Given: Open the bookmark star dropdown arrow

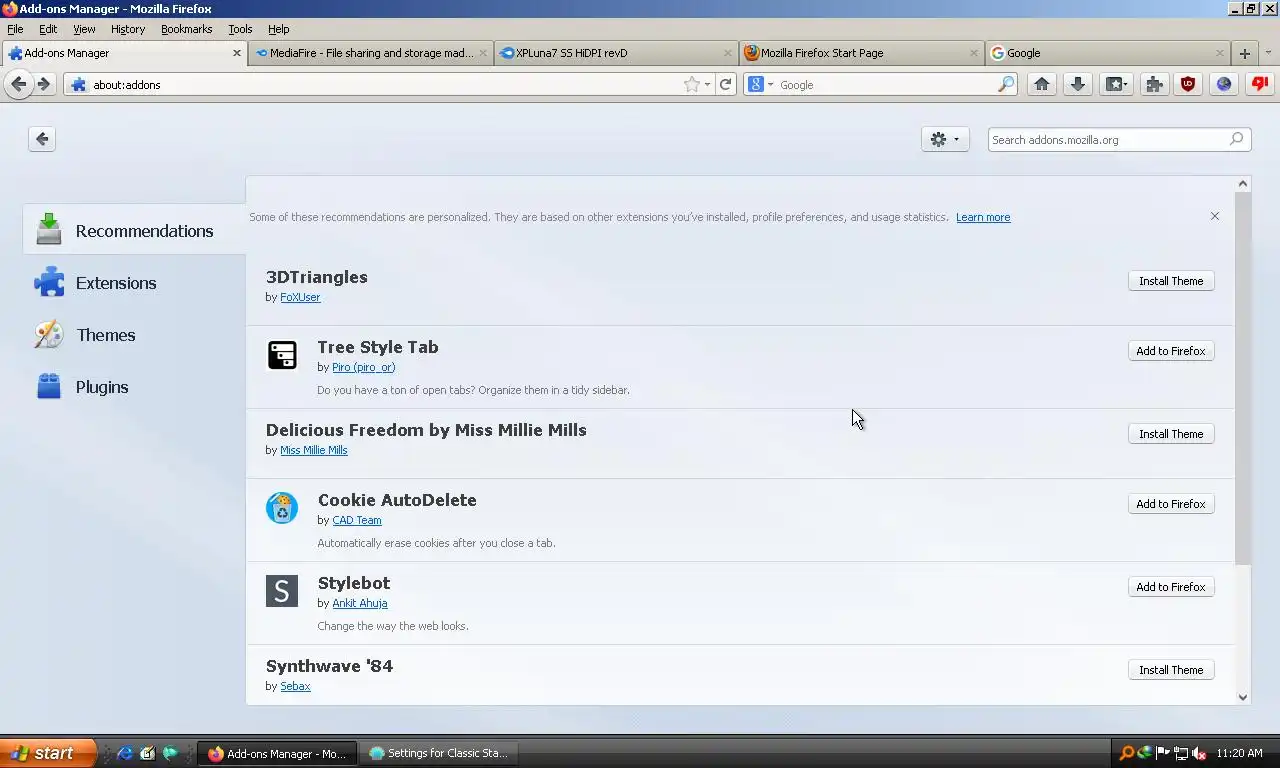Looking at the screenshot, I should [707, 85].
